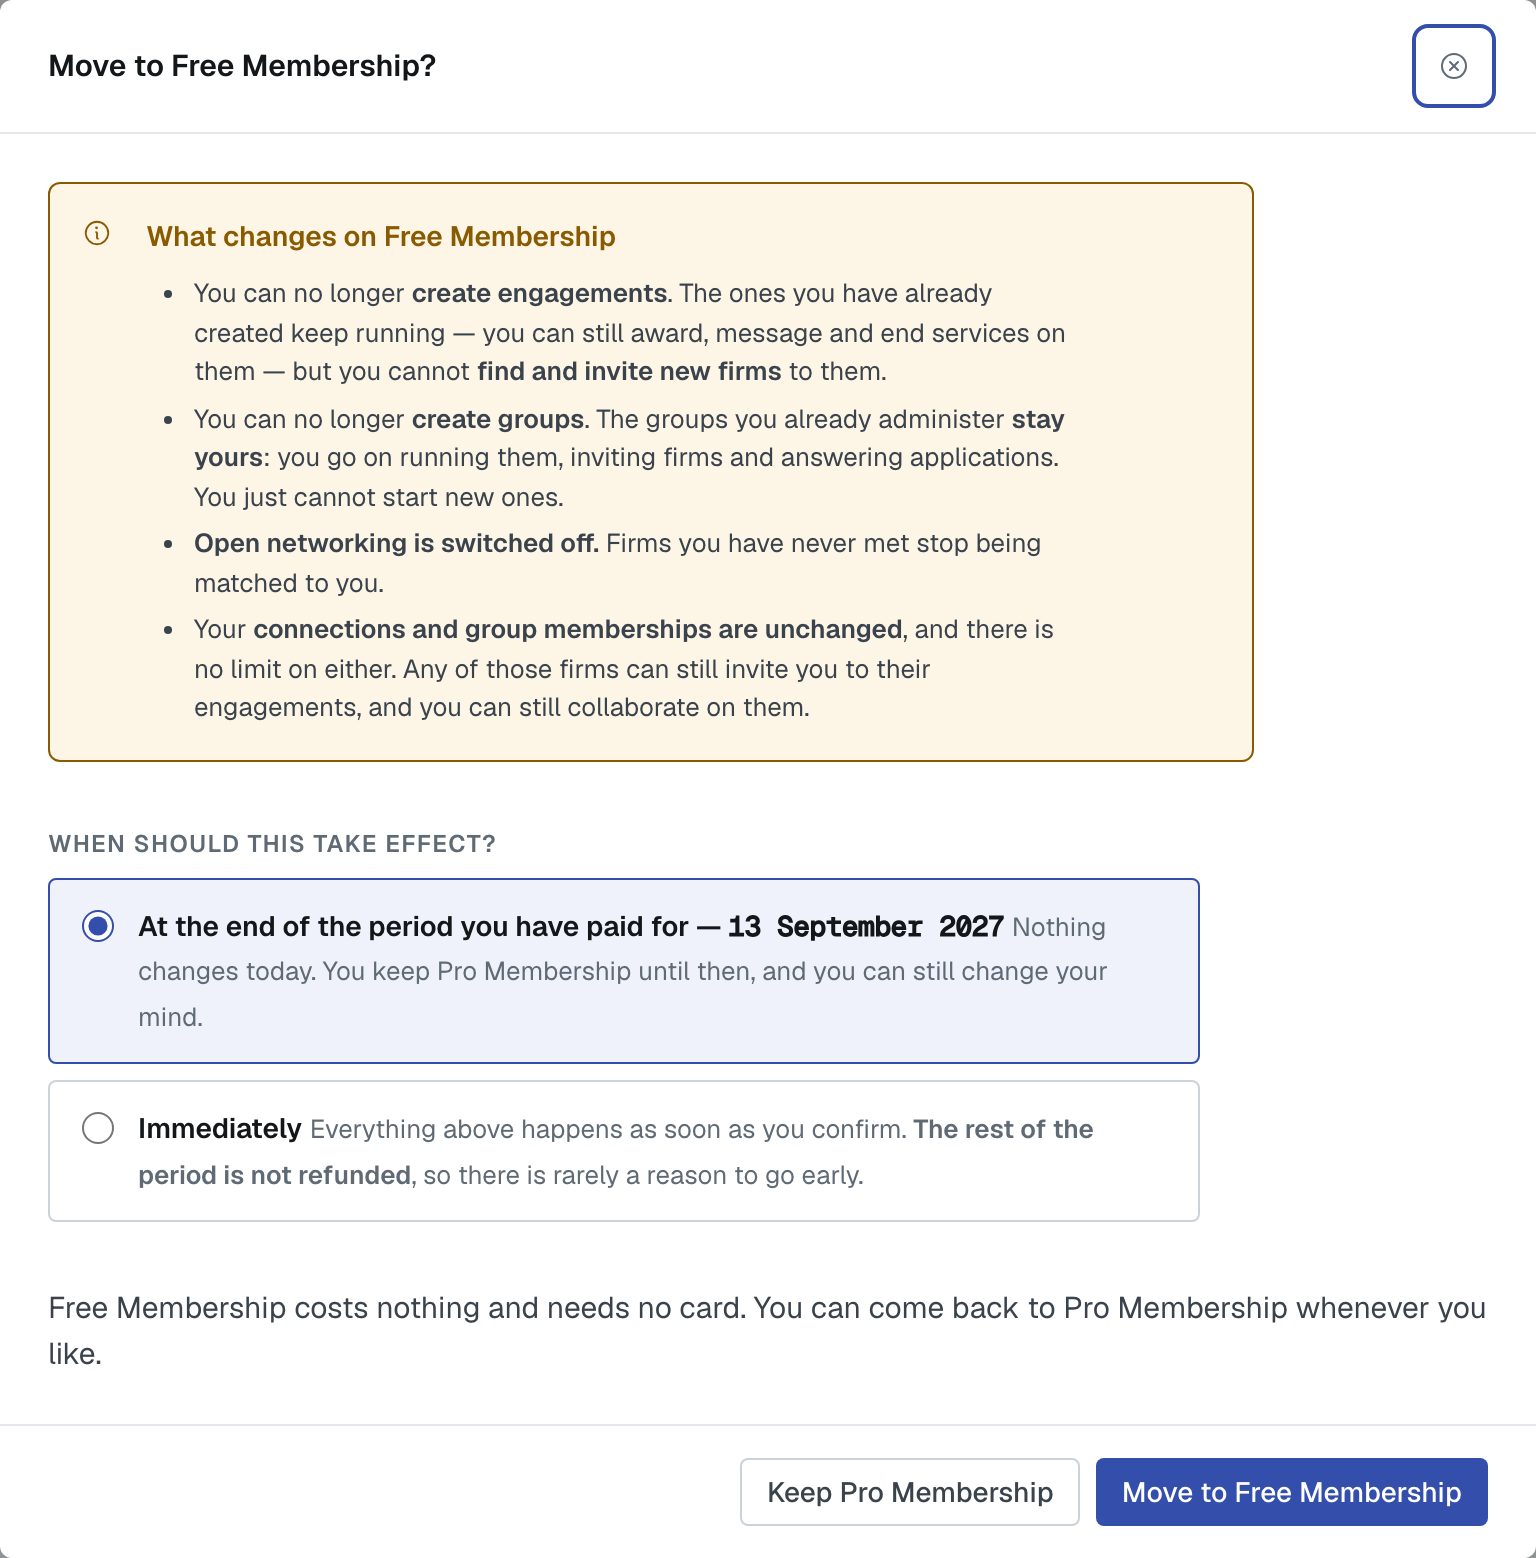Viewport: 1536px width, 1558px height.
Task: Click the bold 'find and invite new firms' text
Action: (x=629, y=371)
